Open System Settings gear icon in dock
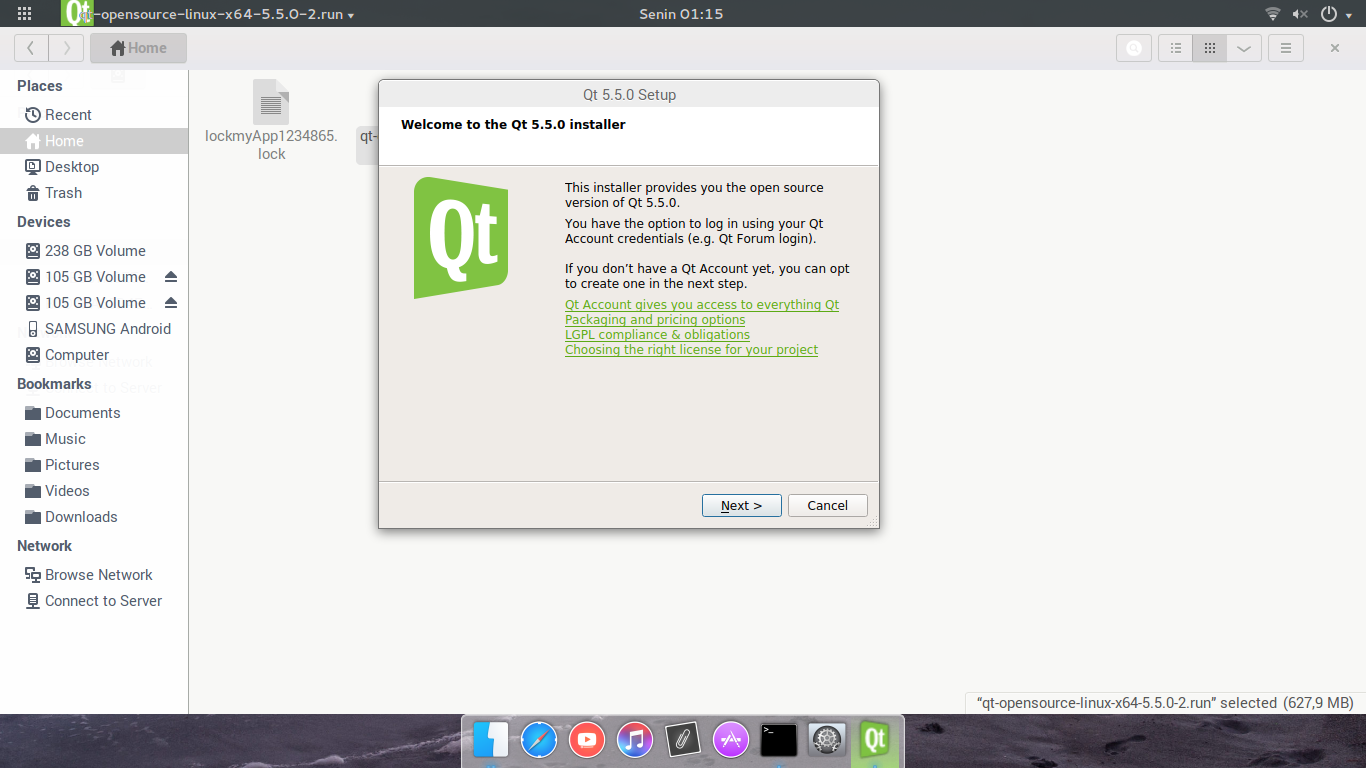Image resolution: width=1366 pixels, height=768 pixels. [x=827, y=740]
